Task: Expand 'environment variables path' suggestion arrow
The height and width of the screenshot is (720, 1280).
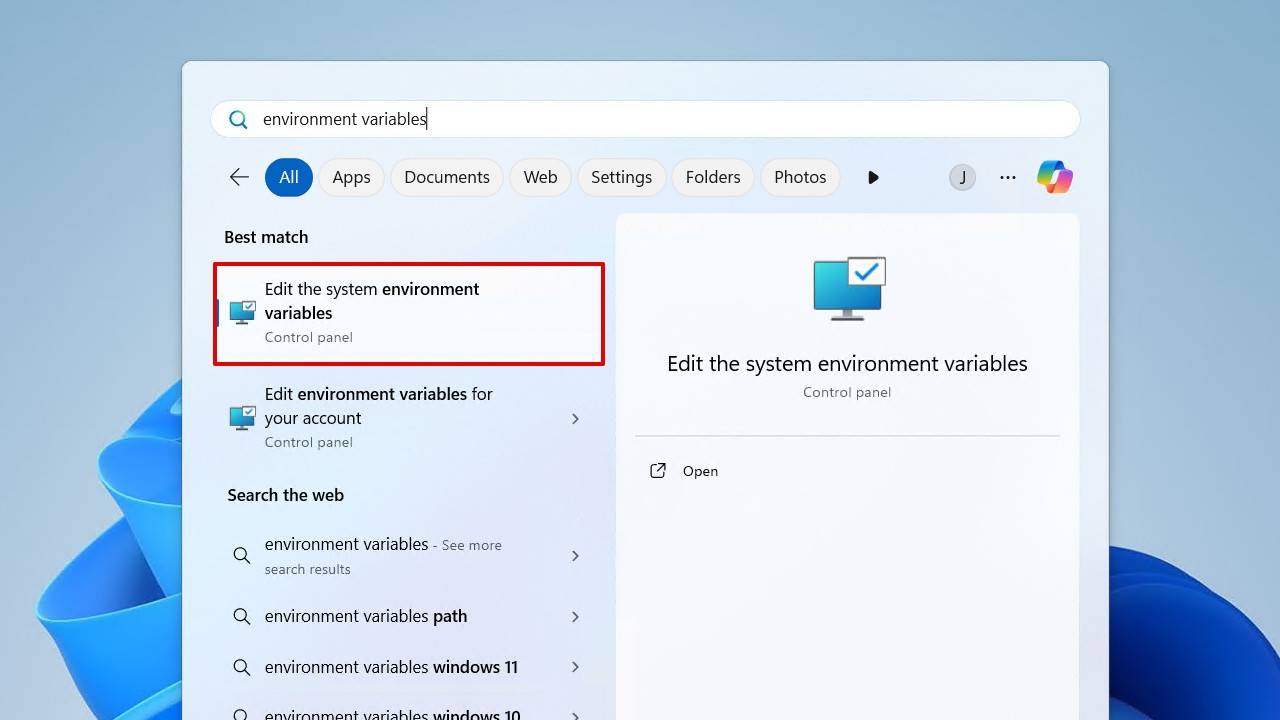Action: 575,617
